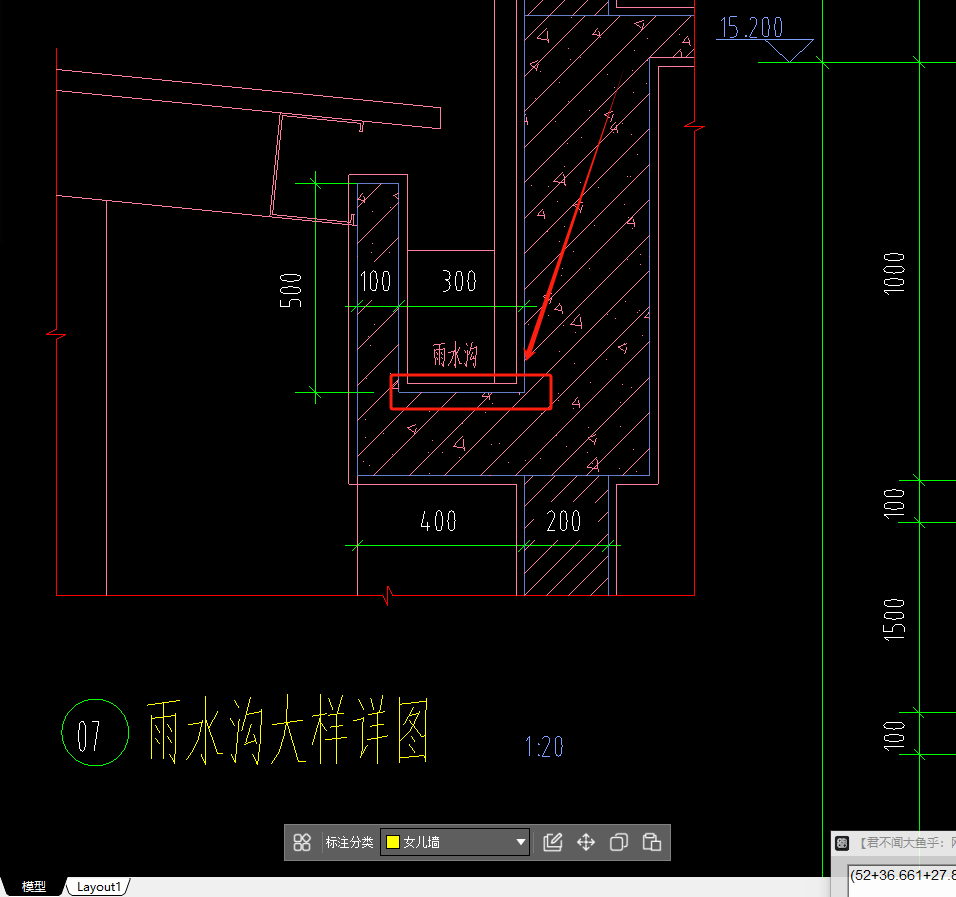This screenshot has width=956, height=897.
Task: Select the circled 07 detail number
Action: click(x=95, y=732)
